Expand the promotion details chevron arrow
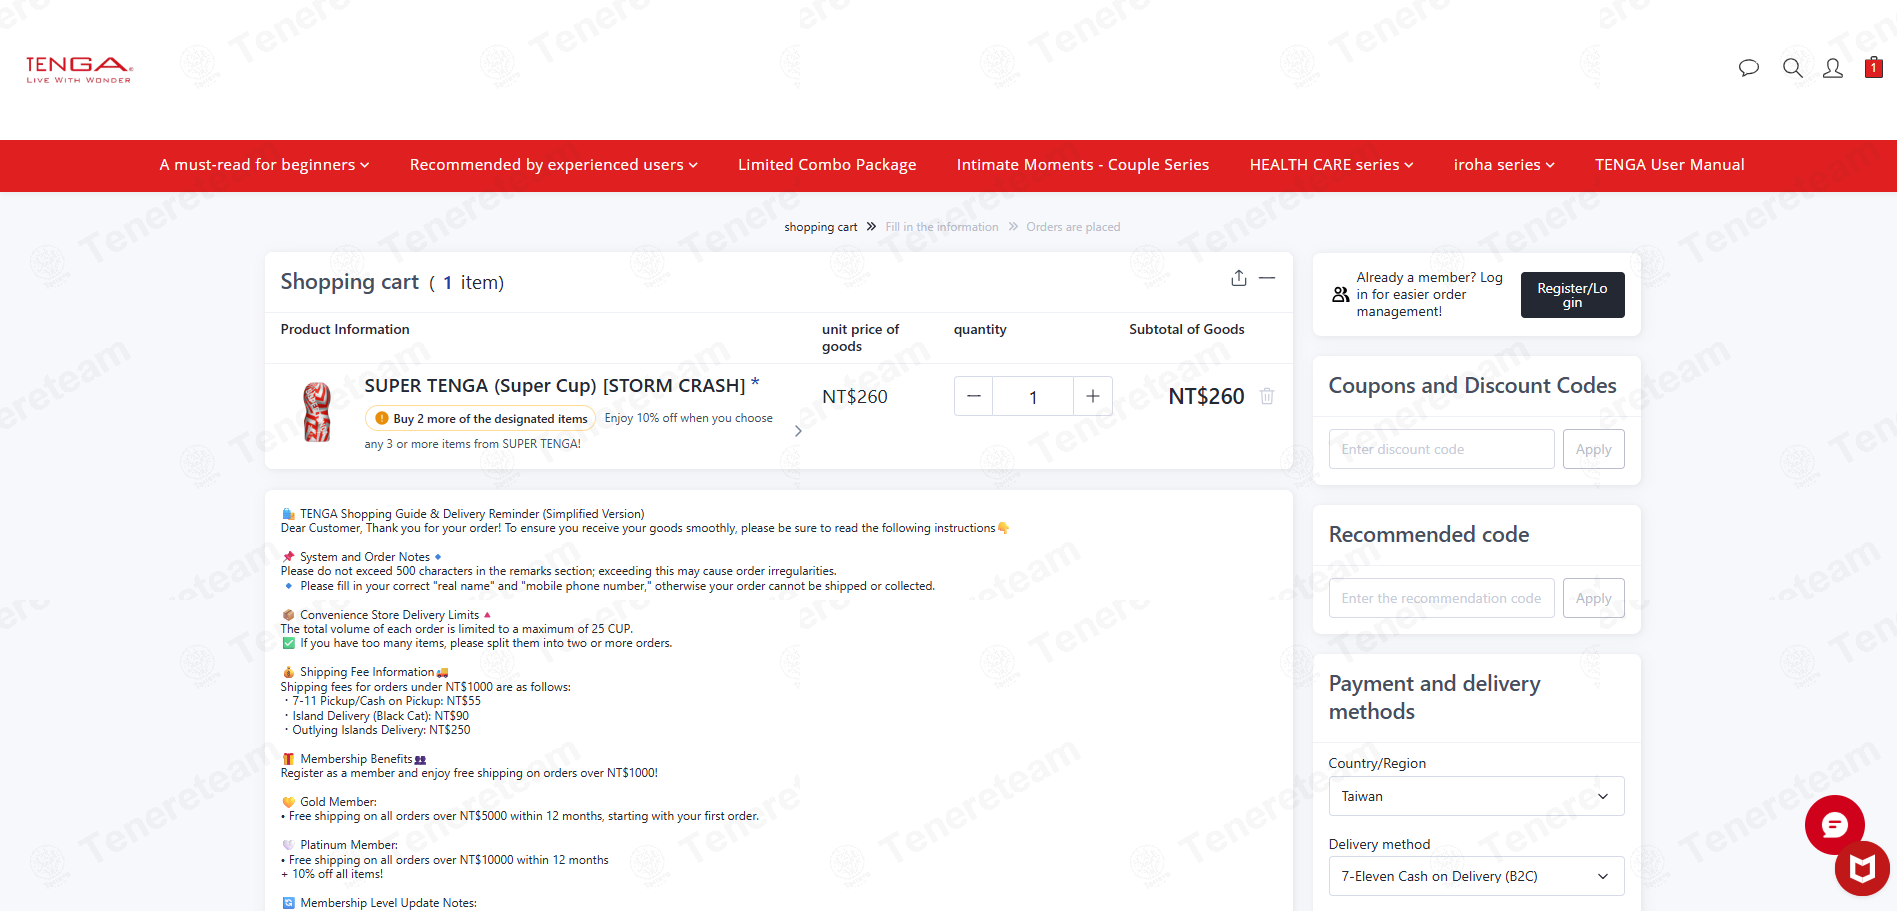Image resolution: width=1897 pixels, height=911 pixels. click(x=798, y=431)
